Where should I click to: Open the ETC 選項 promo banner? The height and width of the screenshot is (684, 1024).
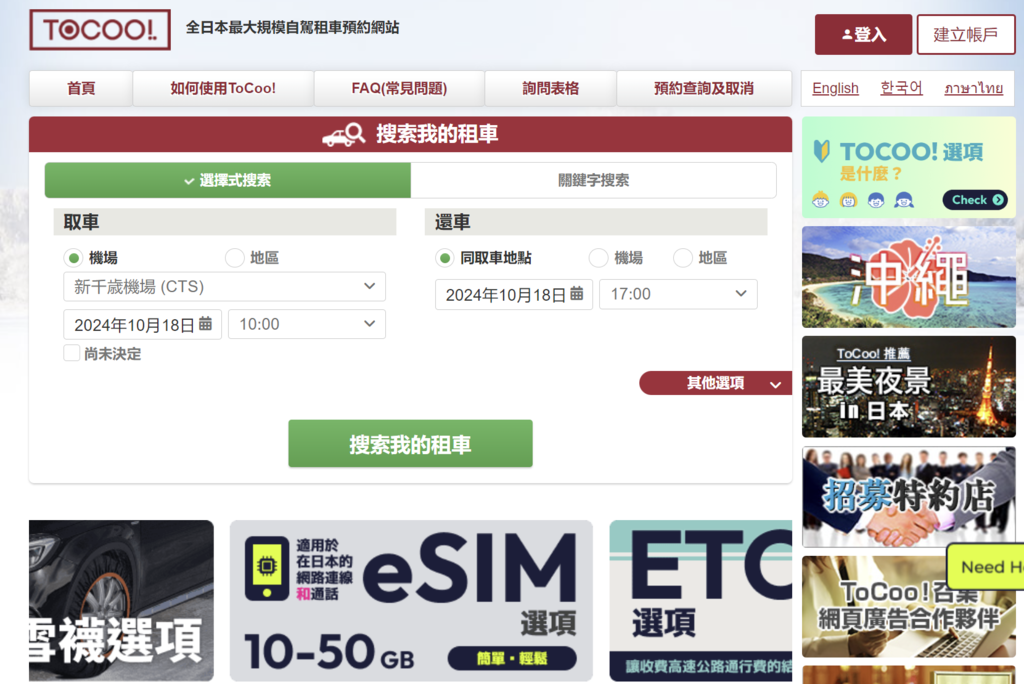point(701,601)
